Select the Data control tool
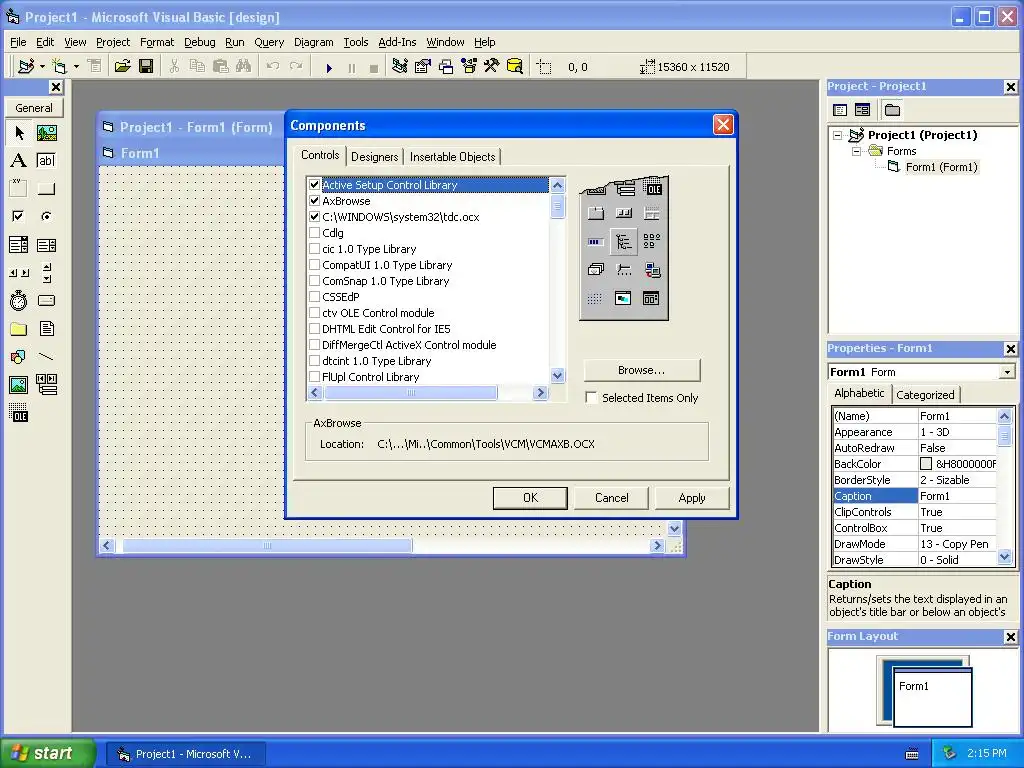Screen dimensions: 1024x768 tap(46, 385)
